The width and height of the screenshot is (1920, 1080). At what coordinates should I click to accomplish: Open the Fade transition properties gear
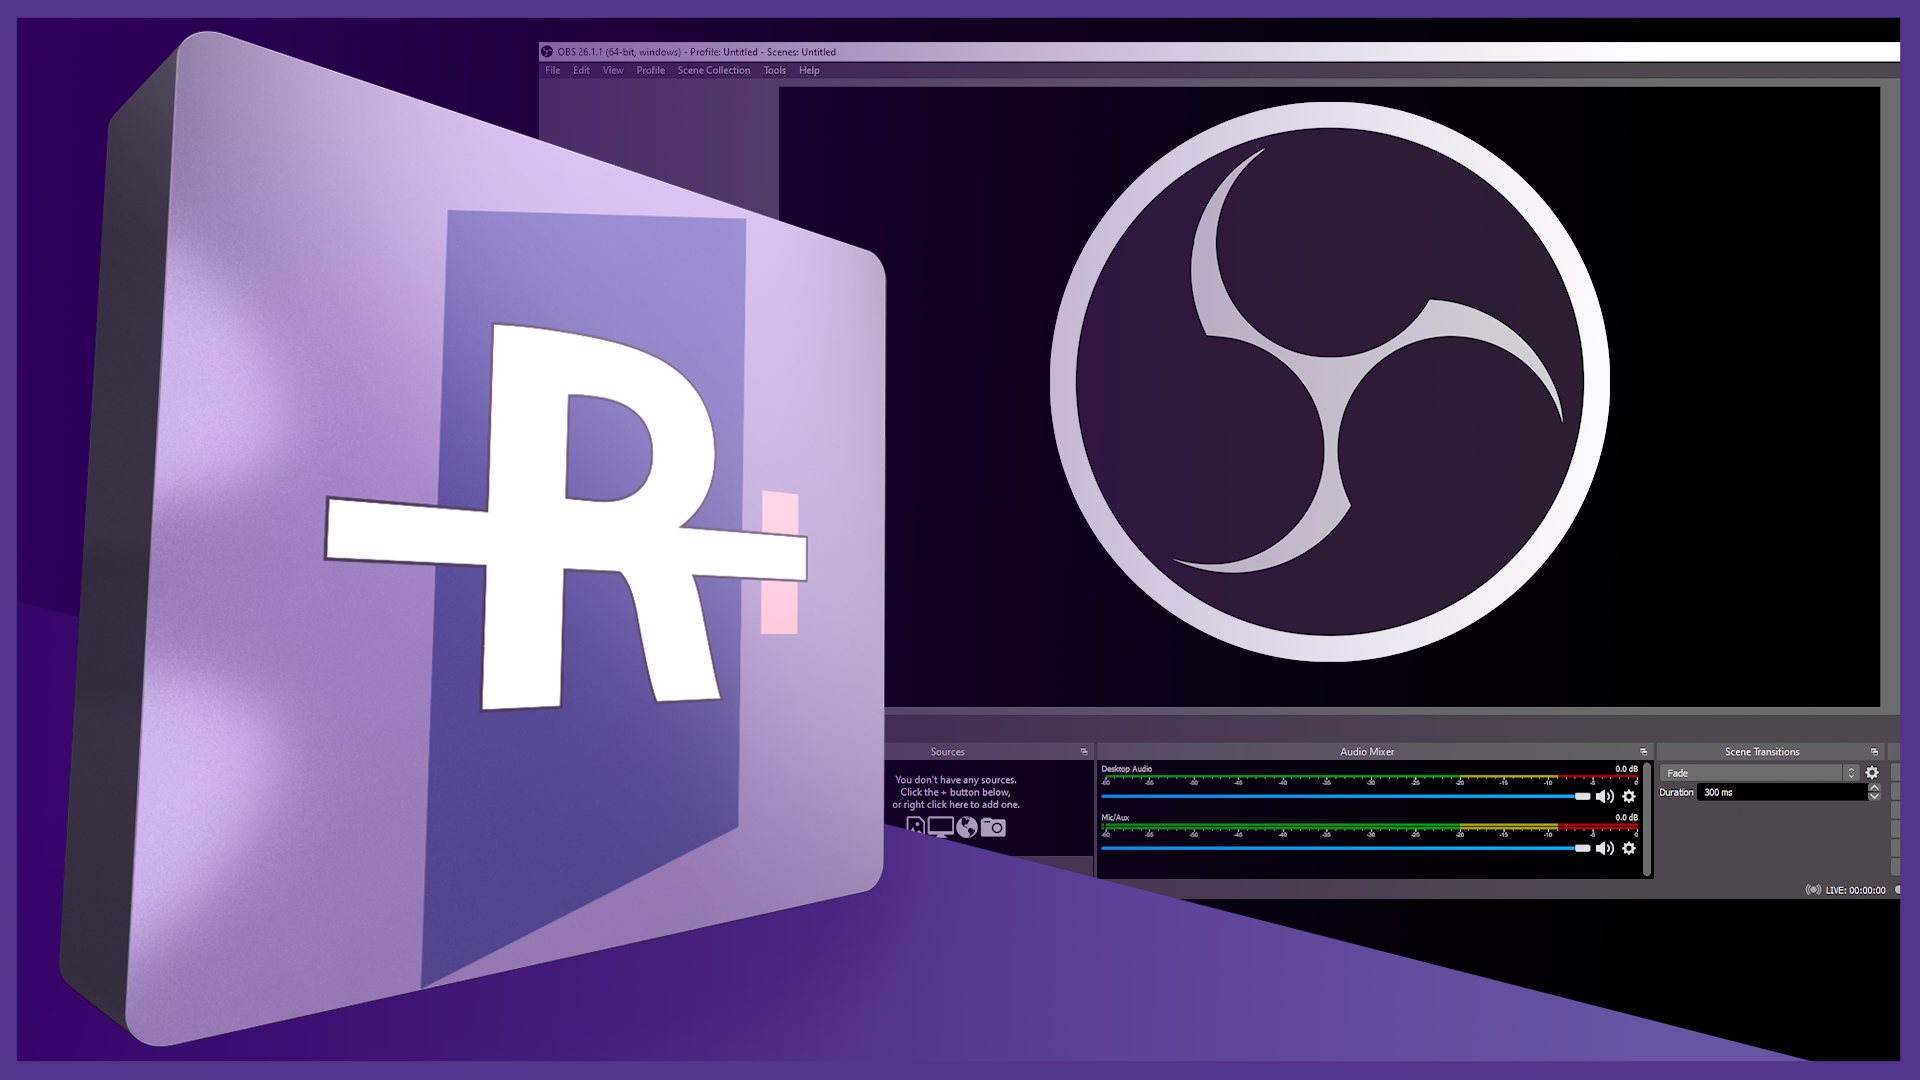(1872, 773)
